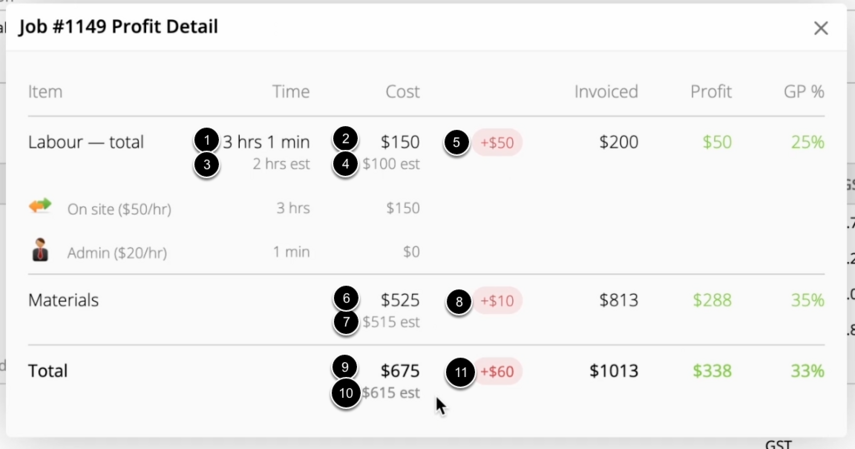Screen dimensions: 855x449
Task: Click annotation marker number 2
Action: 345,139
